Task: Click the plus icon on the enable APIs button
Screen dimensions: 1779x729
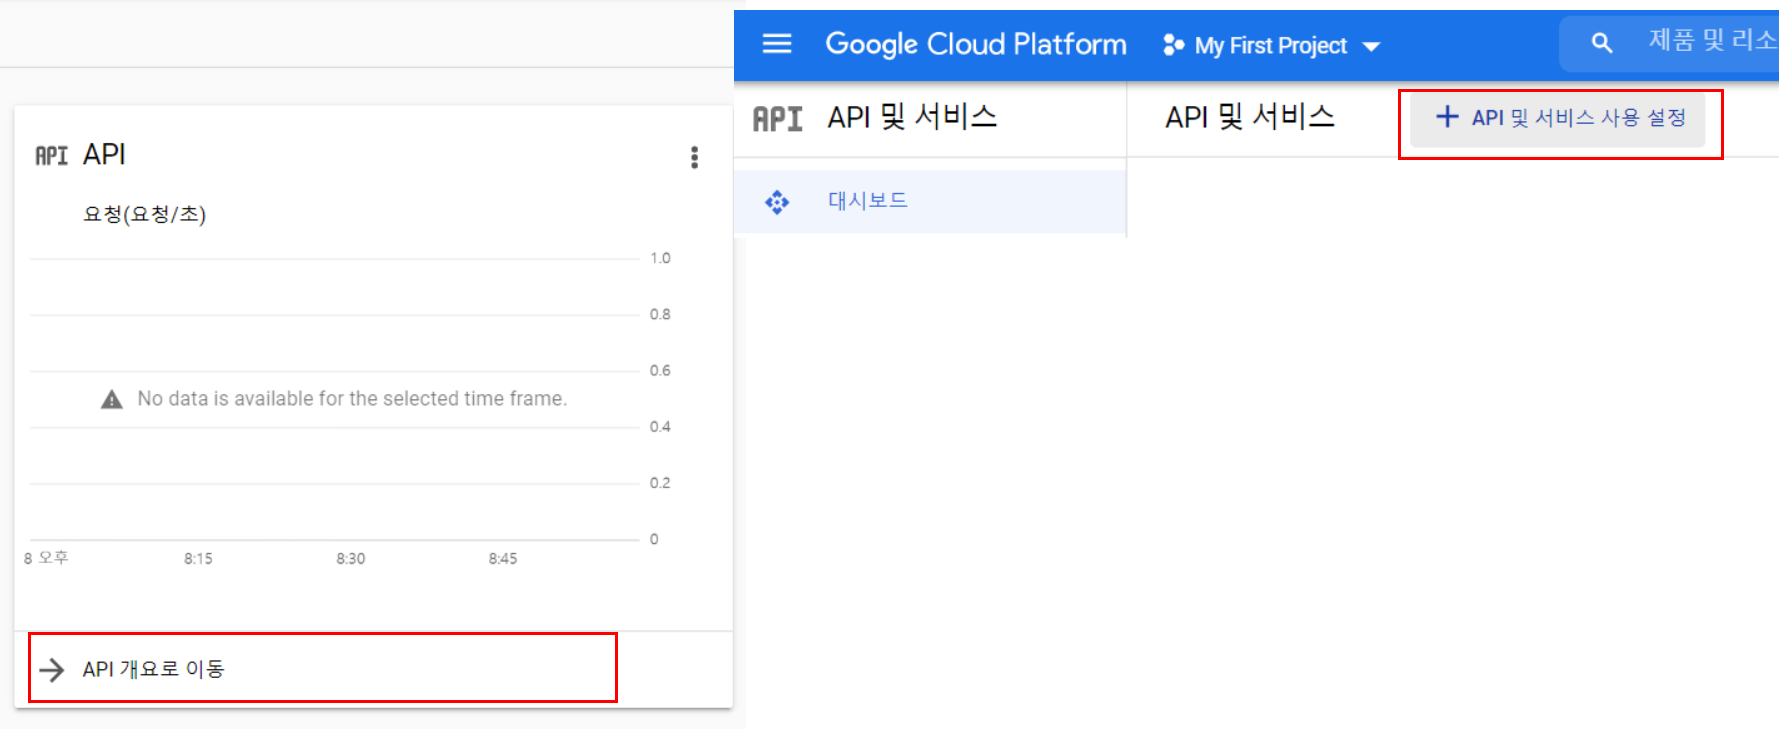Action: click(1446, 117)
